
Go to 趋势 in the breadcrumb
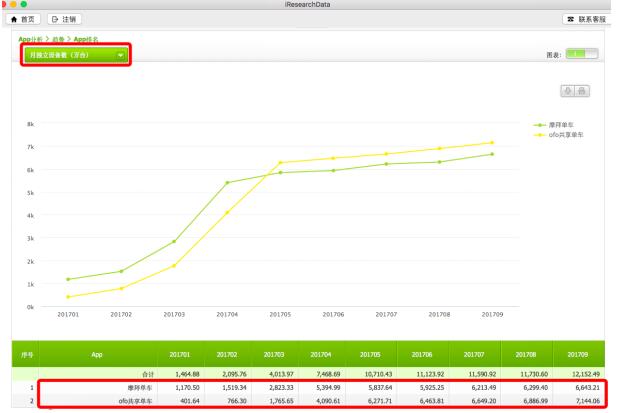point(58,39)
